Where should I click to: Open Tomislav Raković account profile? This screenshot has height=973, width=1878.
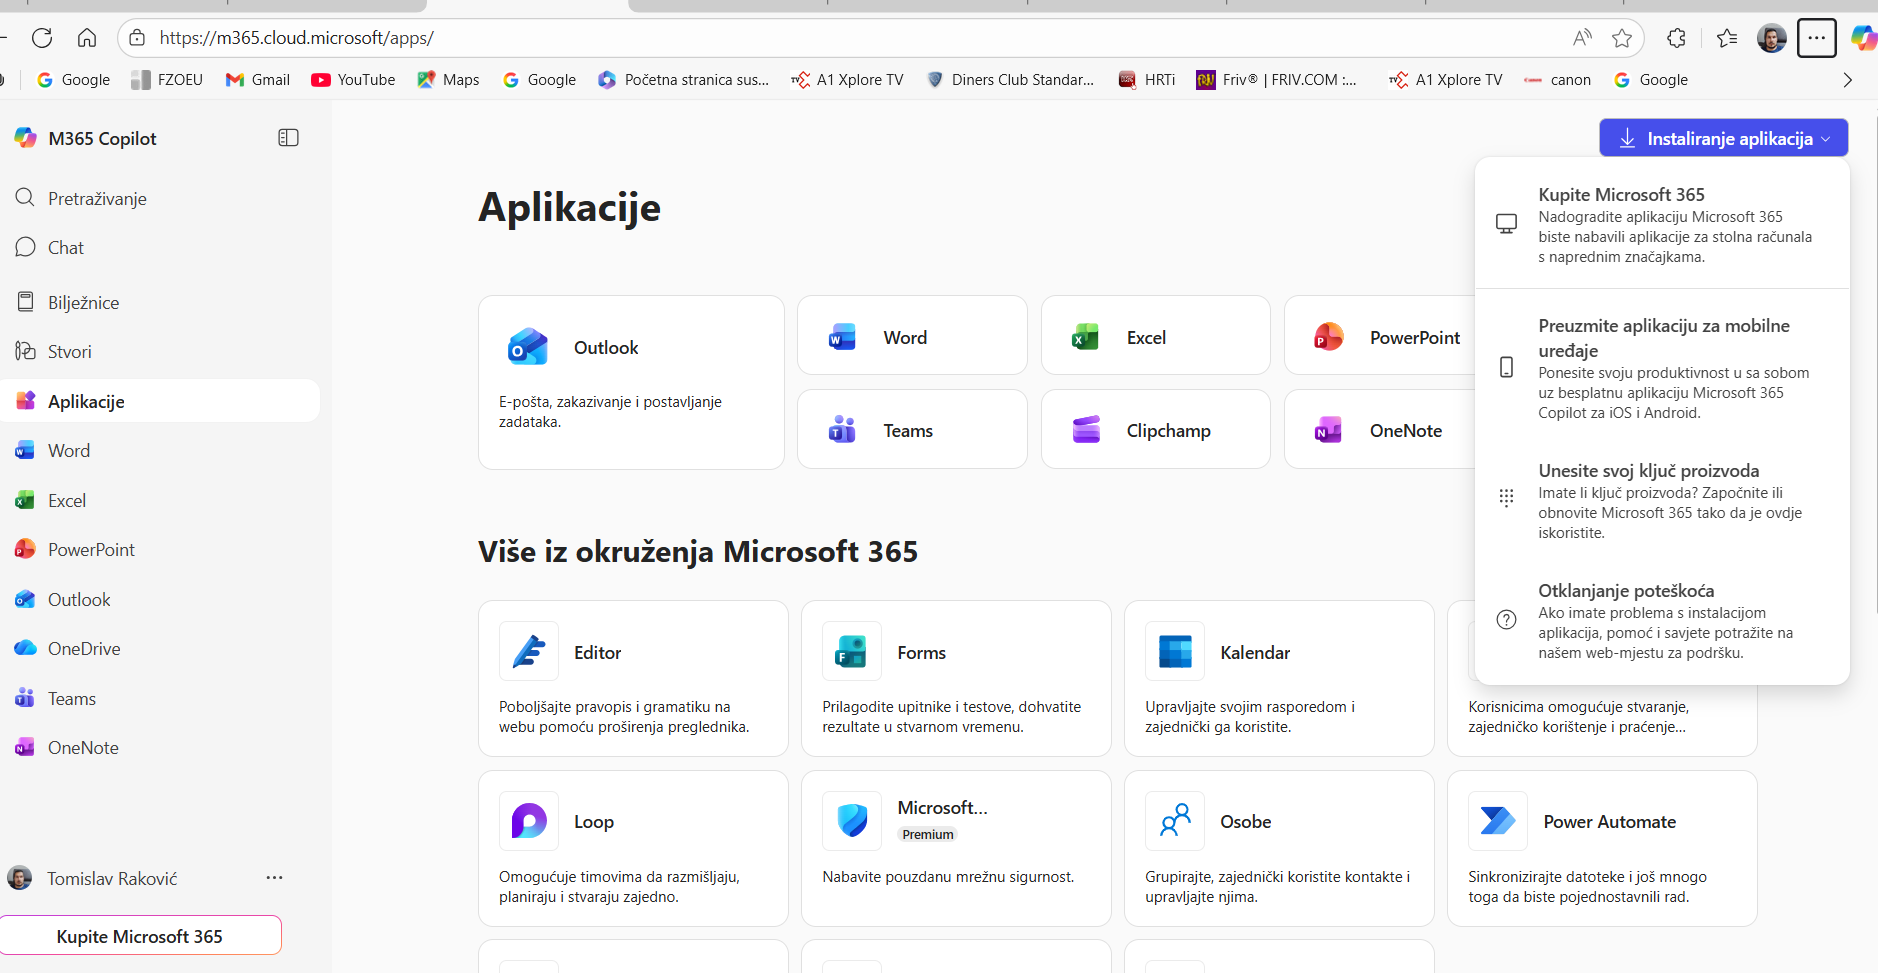[93, 878]
